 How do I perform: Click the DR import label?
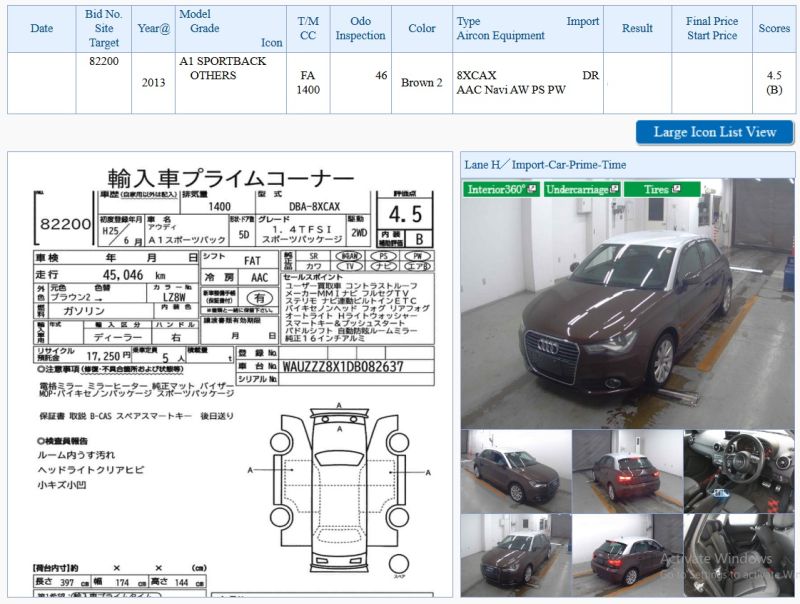(x=590, y=76)
